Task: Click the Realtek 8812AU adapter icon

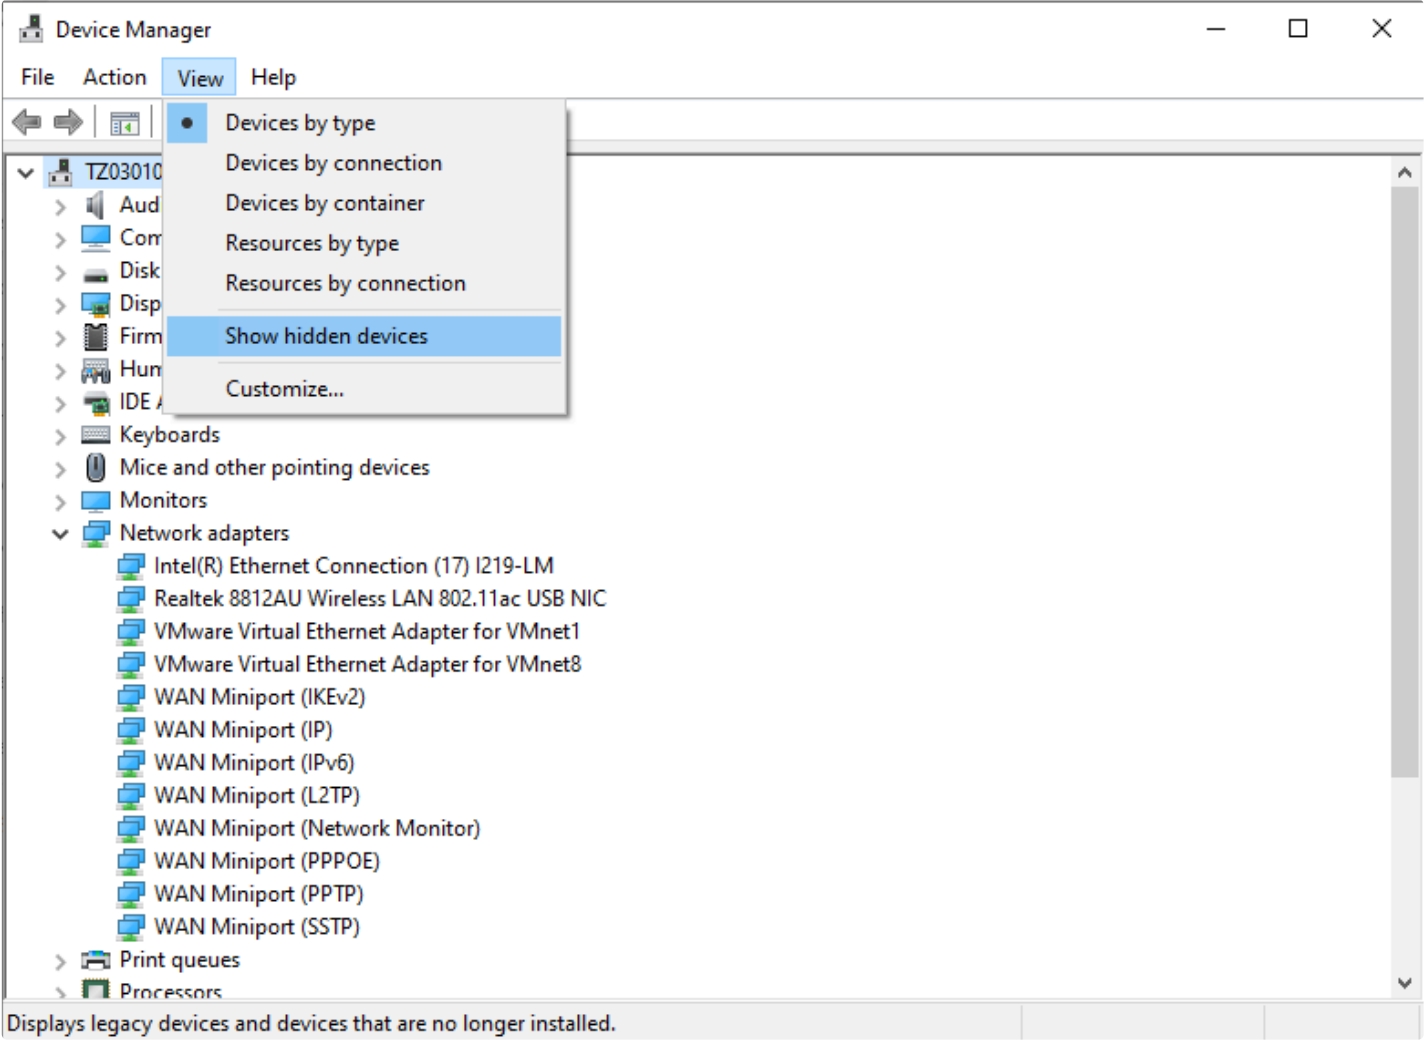Action: (x=131, y=600)
